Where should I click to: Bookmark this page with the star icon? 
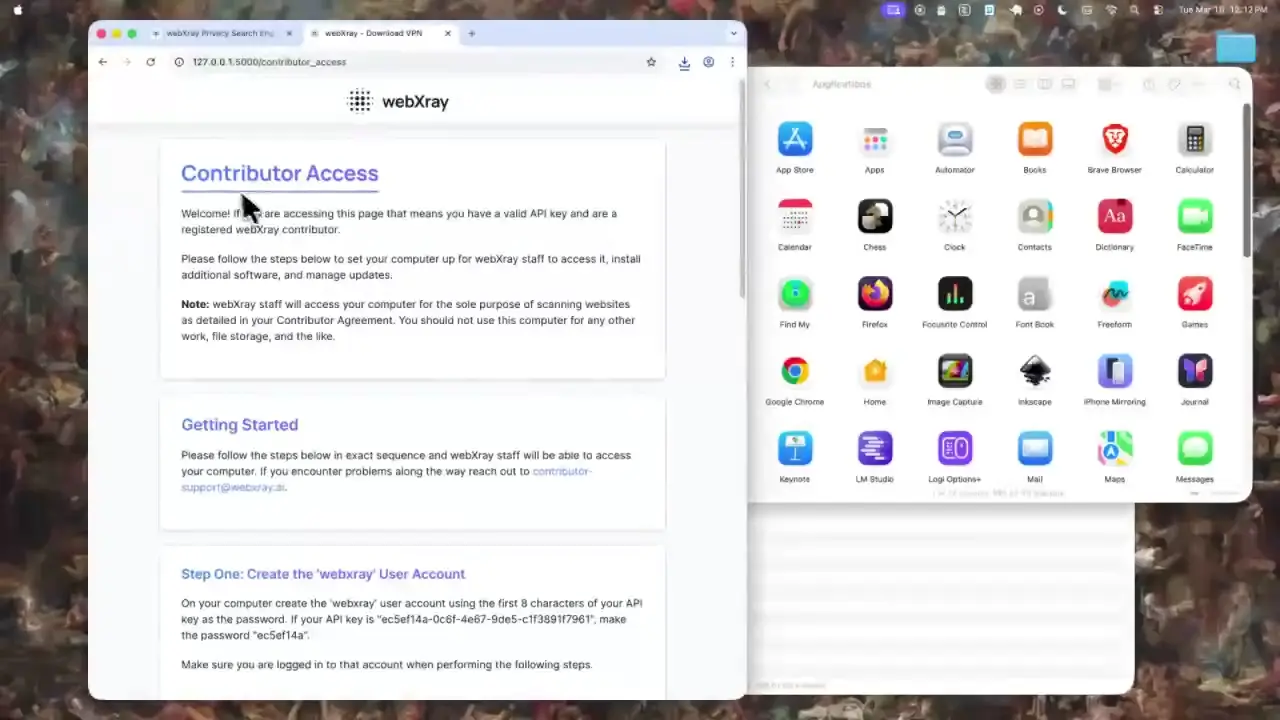click(x=651, y=62)
